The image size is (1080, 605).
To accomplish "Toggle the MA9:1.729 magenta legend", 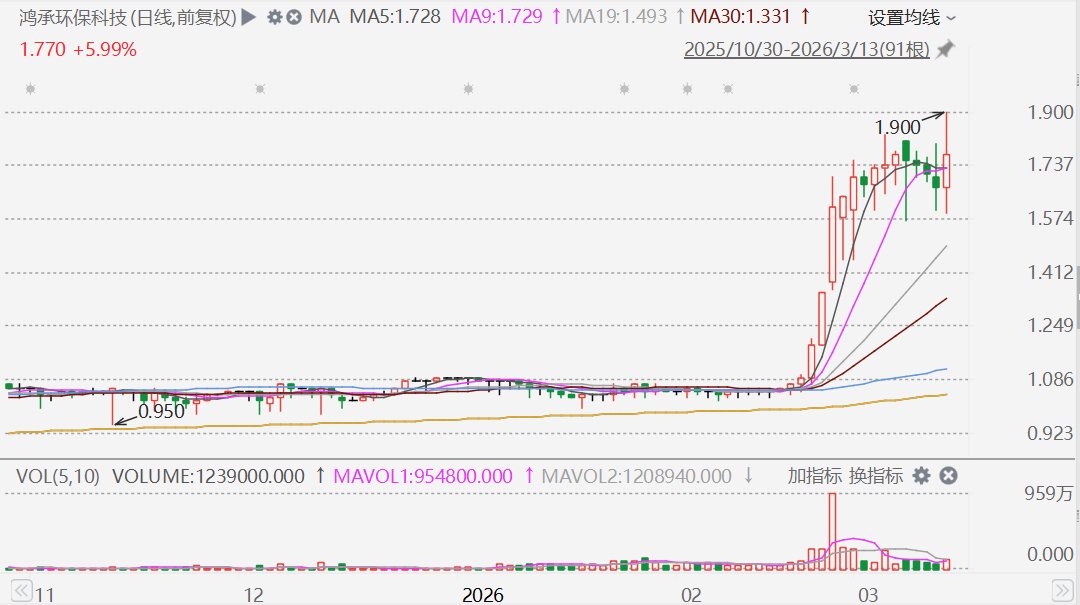I will (497, 17).
